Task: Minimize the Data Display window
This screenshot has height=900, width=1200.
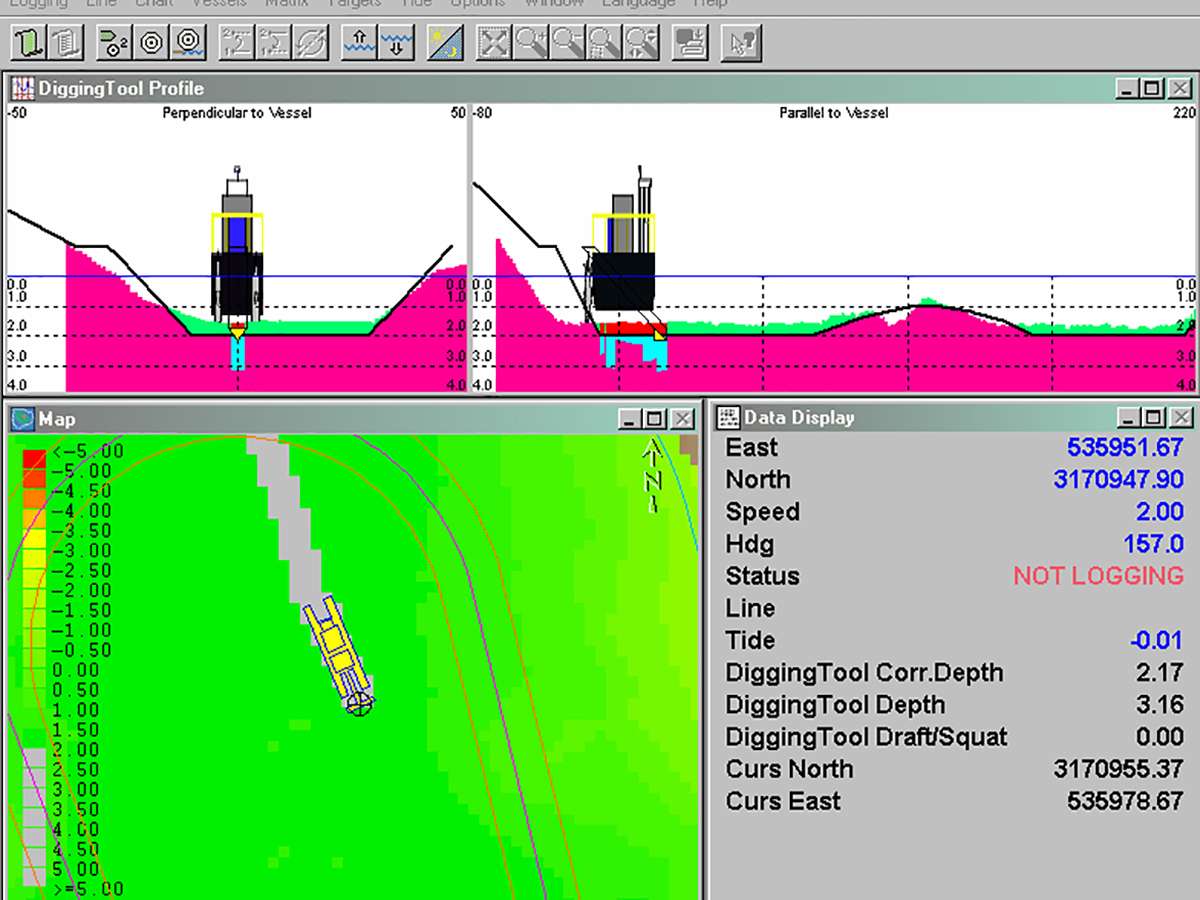Action: click(x=1129, y=418)
